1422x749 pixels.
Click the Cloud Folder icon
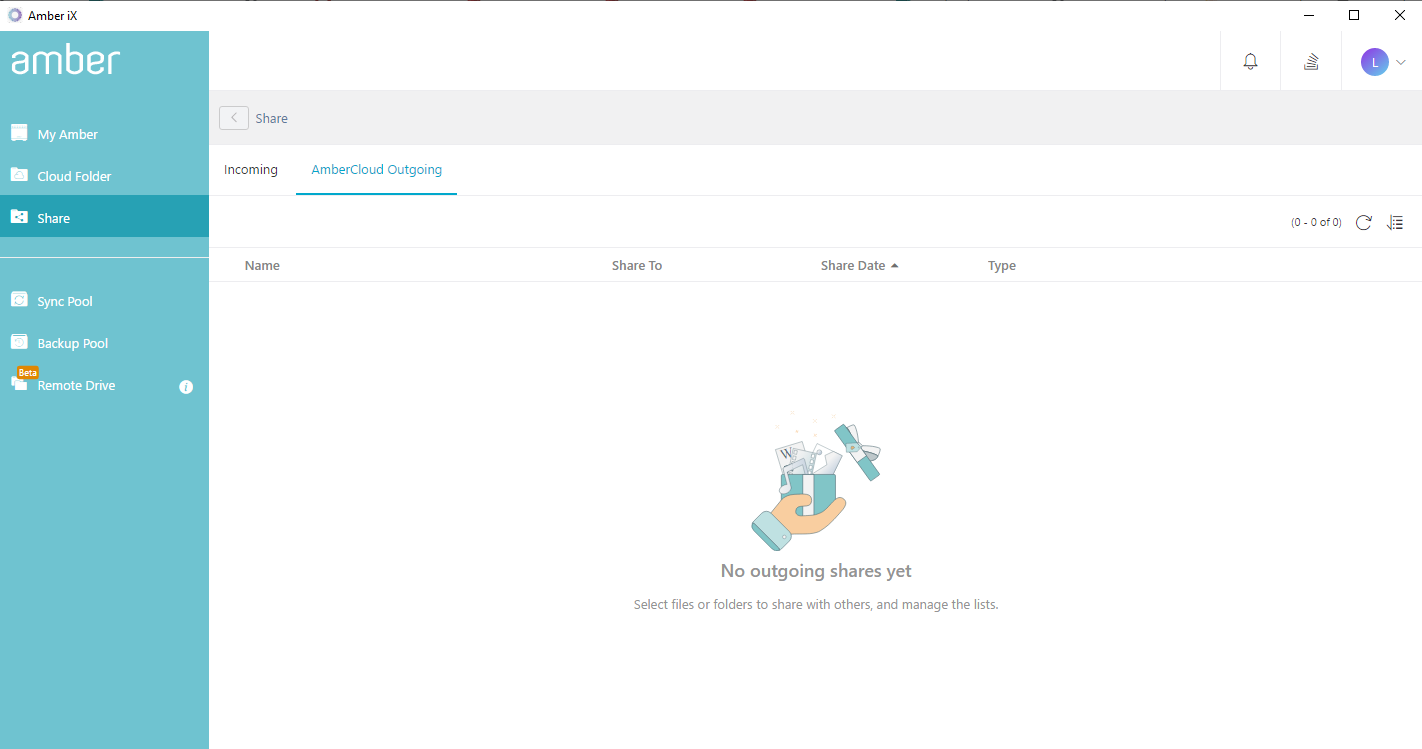pos(19,175)
